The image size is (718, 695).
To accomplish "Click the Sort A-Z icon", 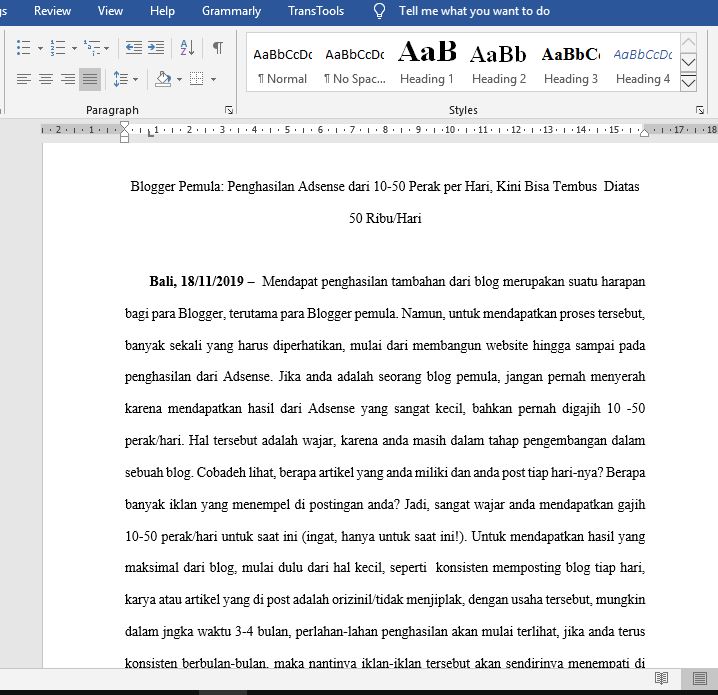I will [187, 48].
